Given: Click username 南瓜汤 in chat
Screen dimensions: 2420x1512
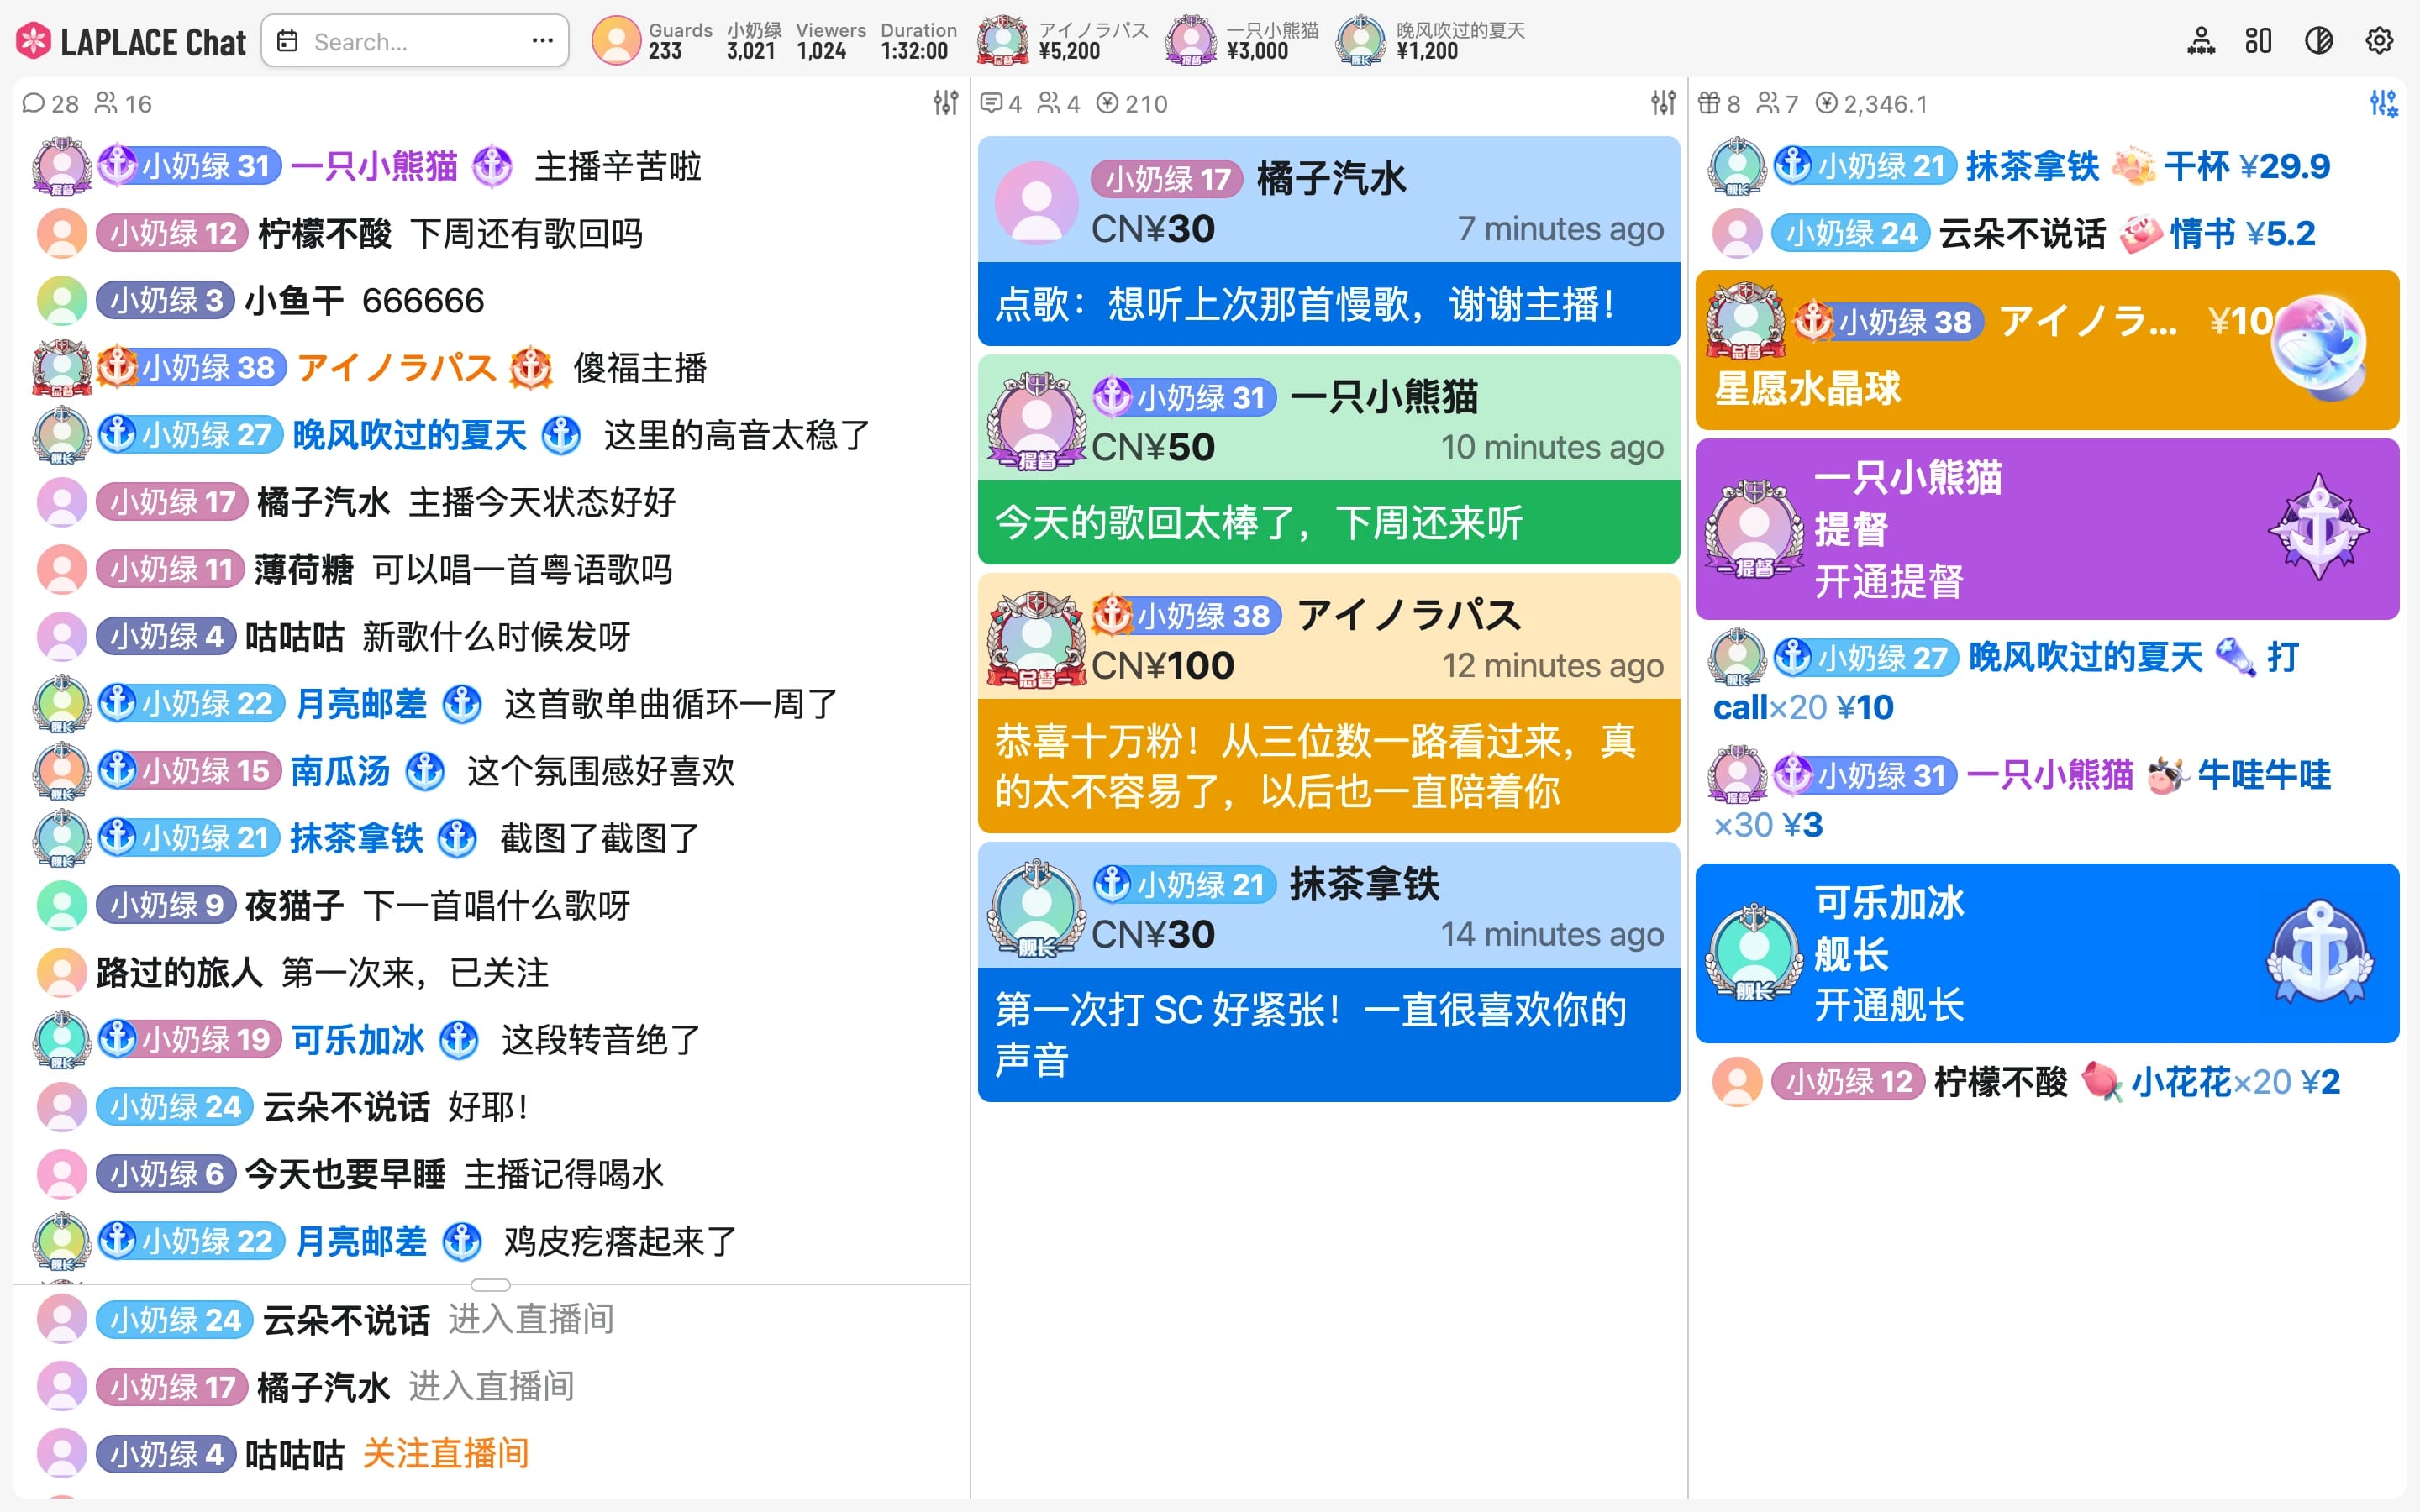Looking at the screenshot, I should (340, 771).
